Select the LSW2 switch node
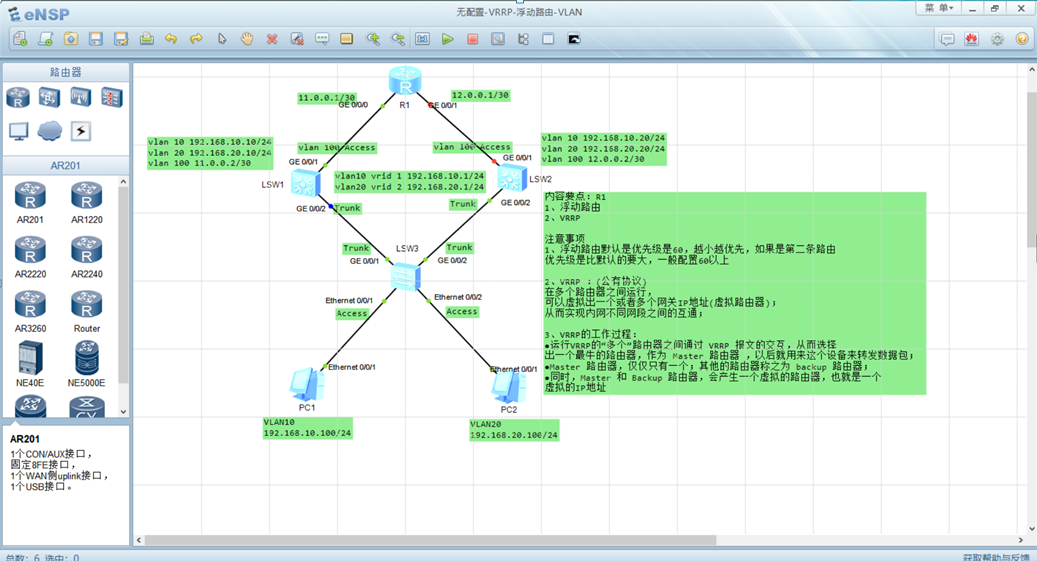Screen dimensions: 1037x561 pos(511,178)
